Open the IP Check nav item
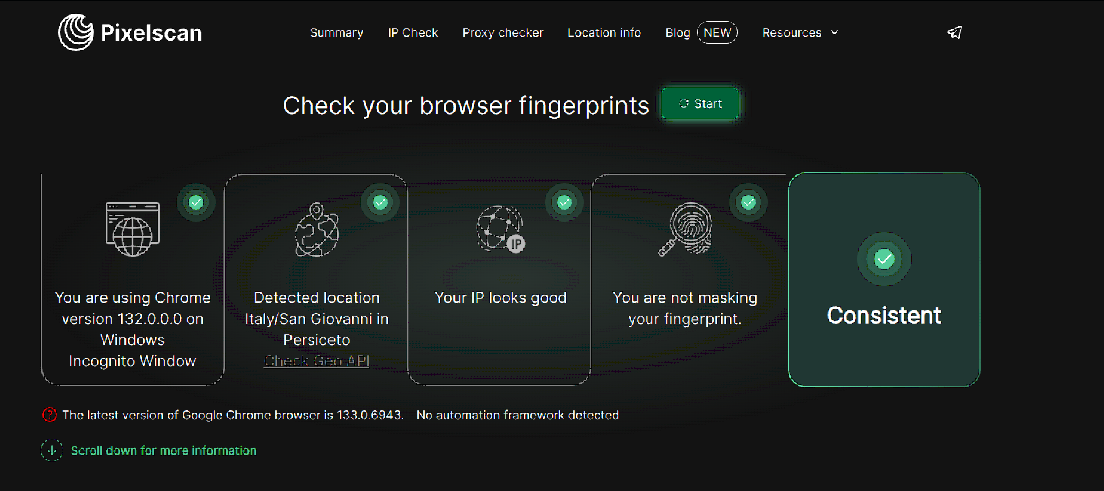This screenshot has width=1104, height=491. pyautogui.click(x=413, y=33)
